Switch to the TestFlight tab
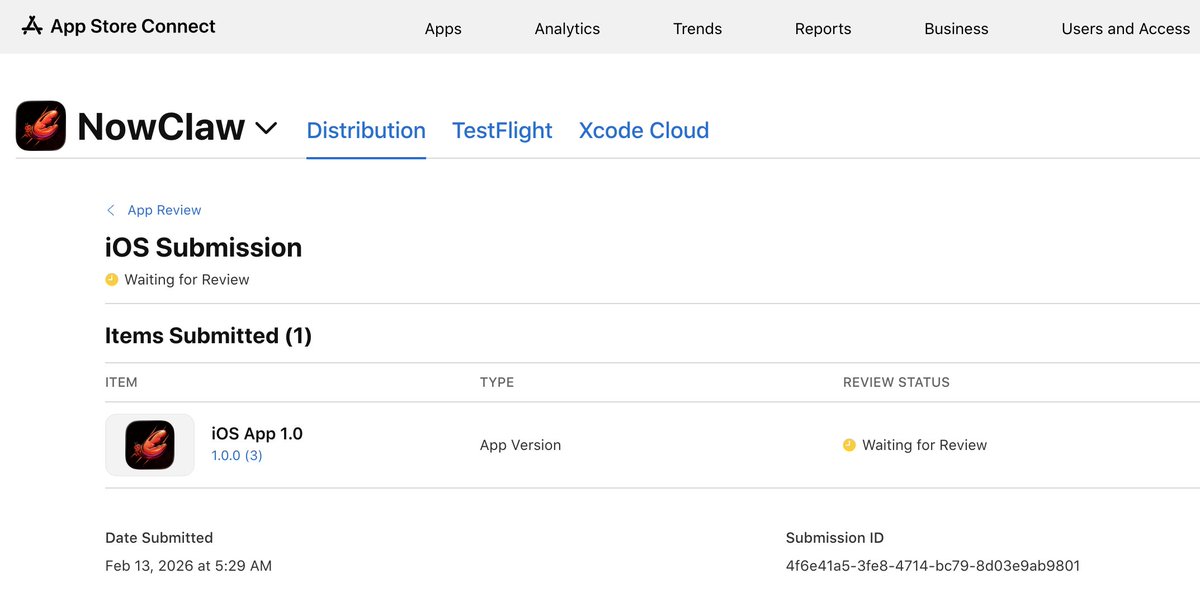Image resolution: width=1200 pixels, height=597 pixels. click(502, 131)
